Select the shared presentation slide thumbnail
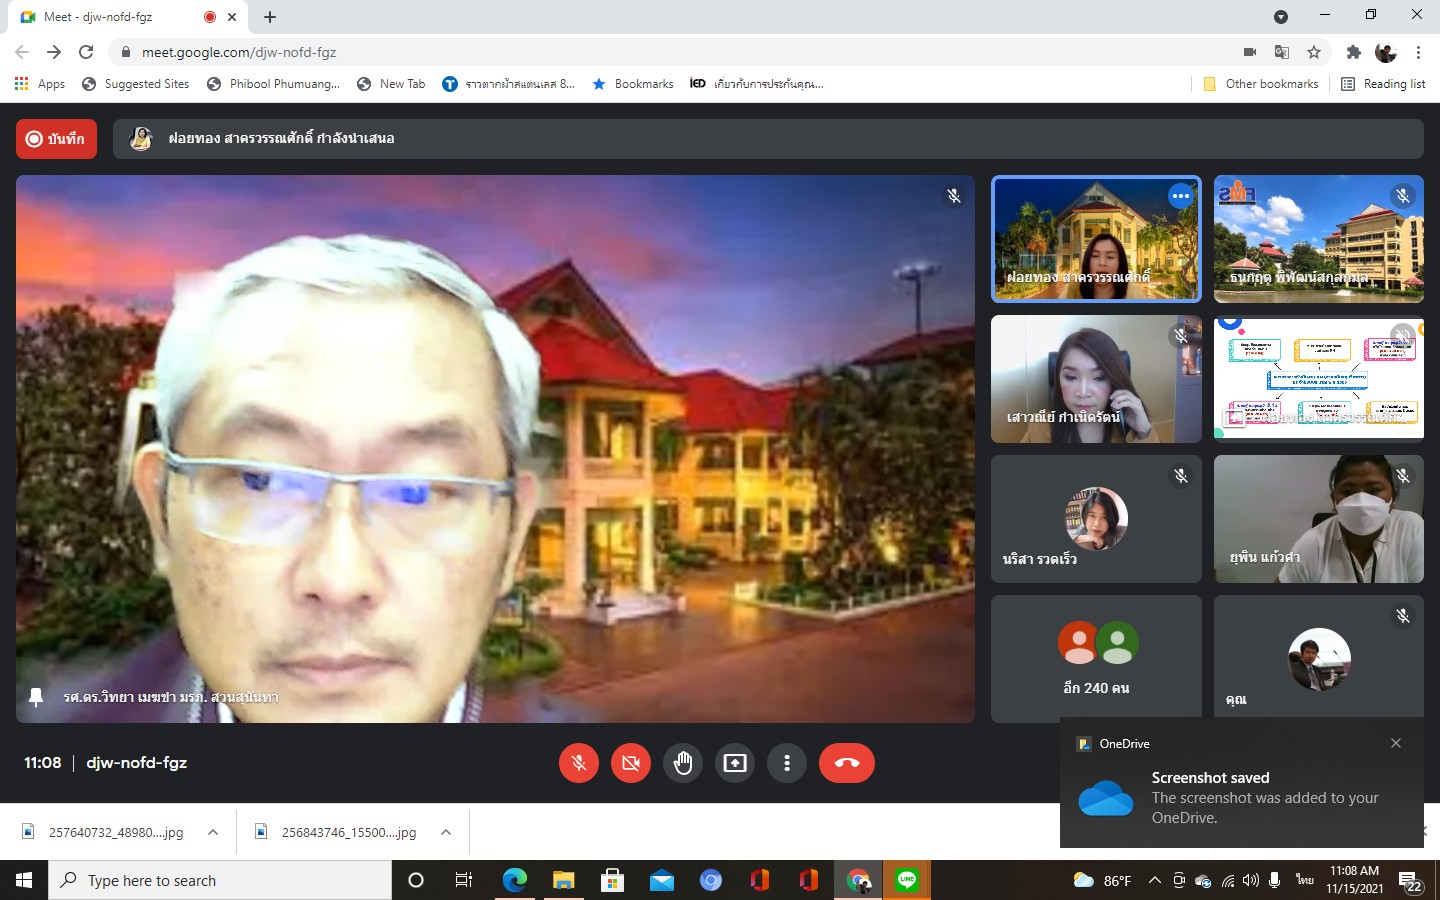Screen dimensions: 1440x900 [x=1318, y=379]
